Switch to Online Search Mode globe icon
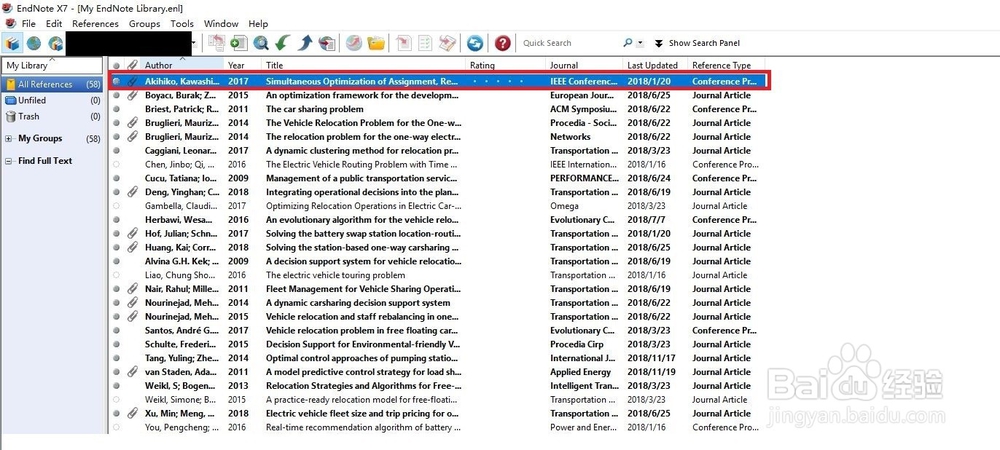 (34, 43)
